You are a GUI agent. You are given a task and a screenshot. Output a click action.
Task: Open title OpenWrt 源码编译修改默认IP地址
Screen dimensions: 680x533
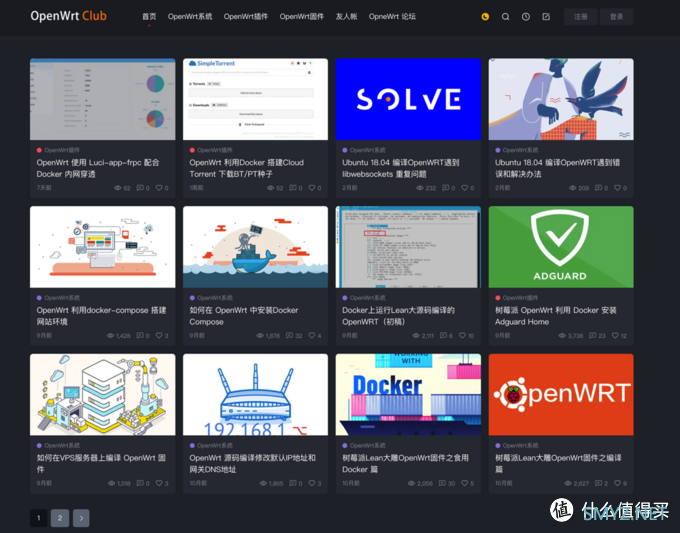point(252,464)
